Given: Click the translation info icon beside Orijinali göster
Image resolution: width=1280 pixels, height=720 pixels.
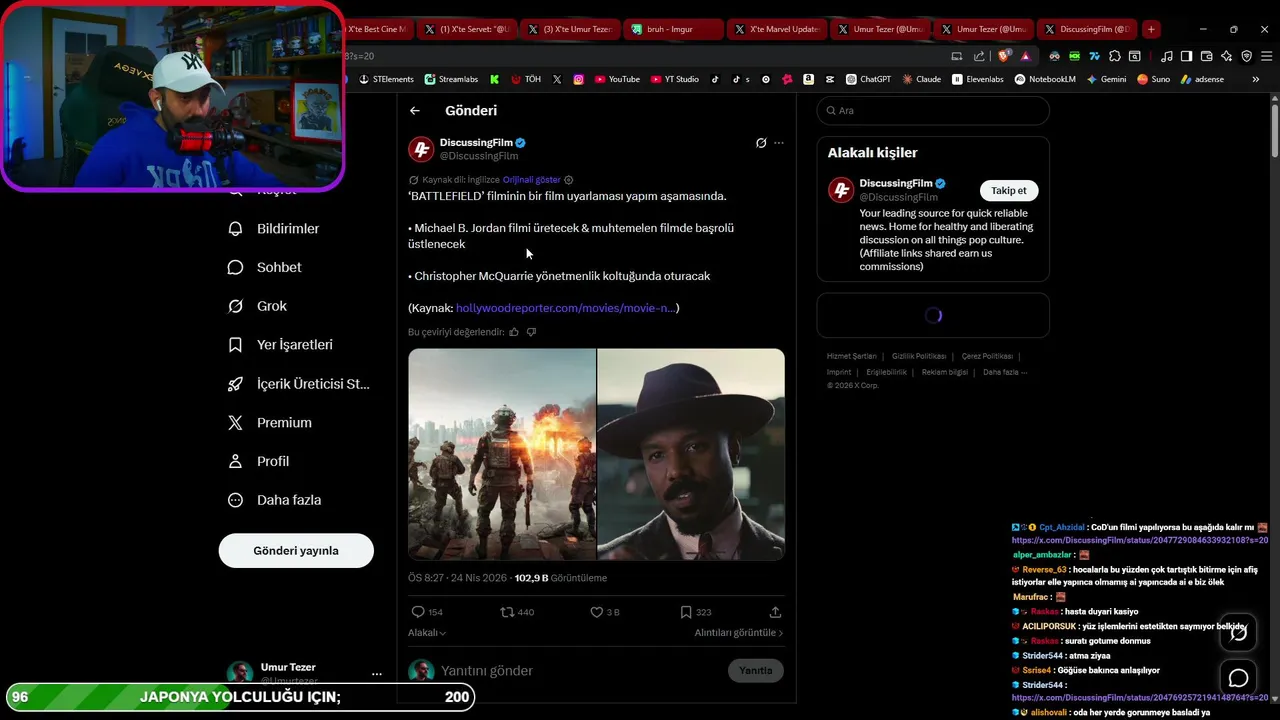Looking at the screenshot, I should click(569, 180).
